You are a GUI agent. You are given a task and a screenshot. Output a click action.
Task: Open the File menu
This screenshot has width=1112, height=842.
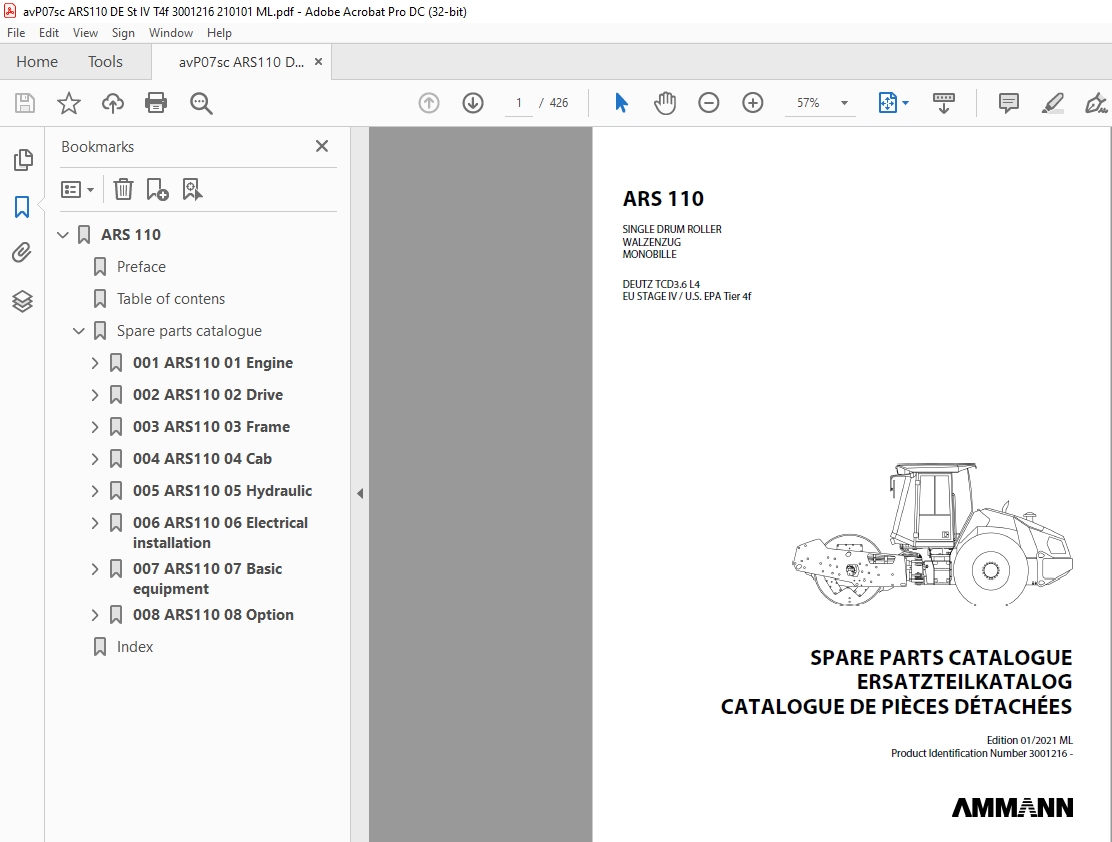[x=16, y=33]
